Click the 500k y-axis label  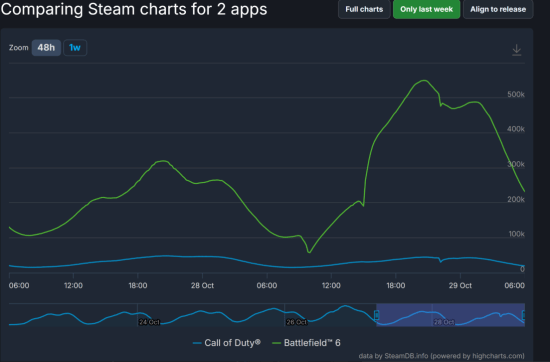click(x=516, y=94)
